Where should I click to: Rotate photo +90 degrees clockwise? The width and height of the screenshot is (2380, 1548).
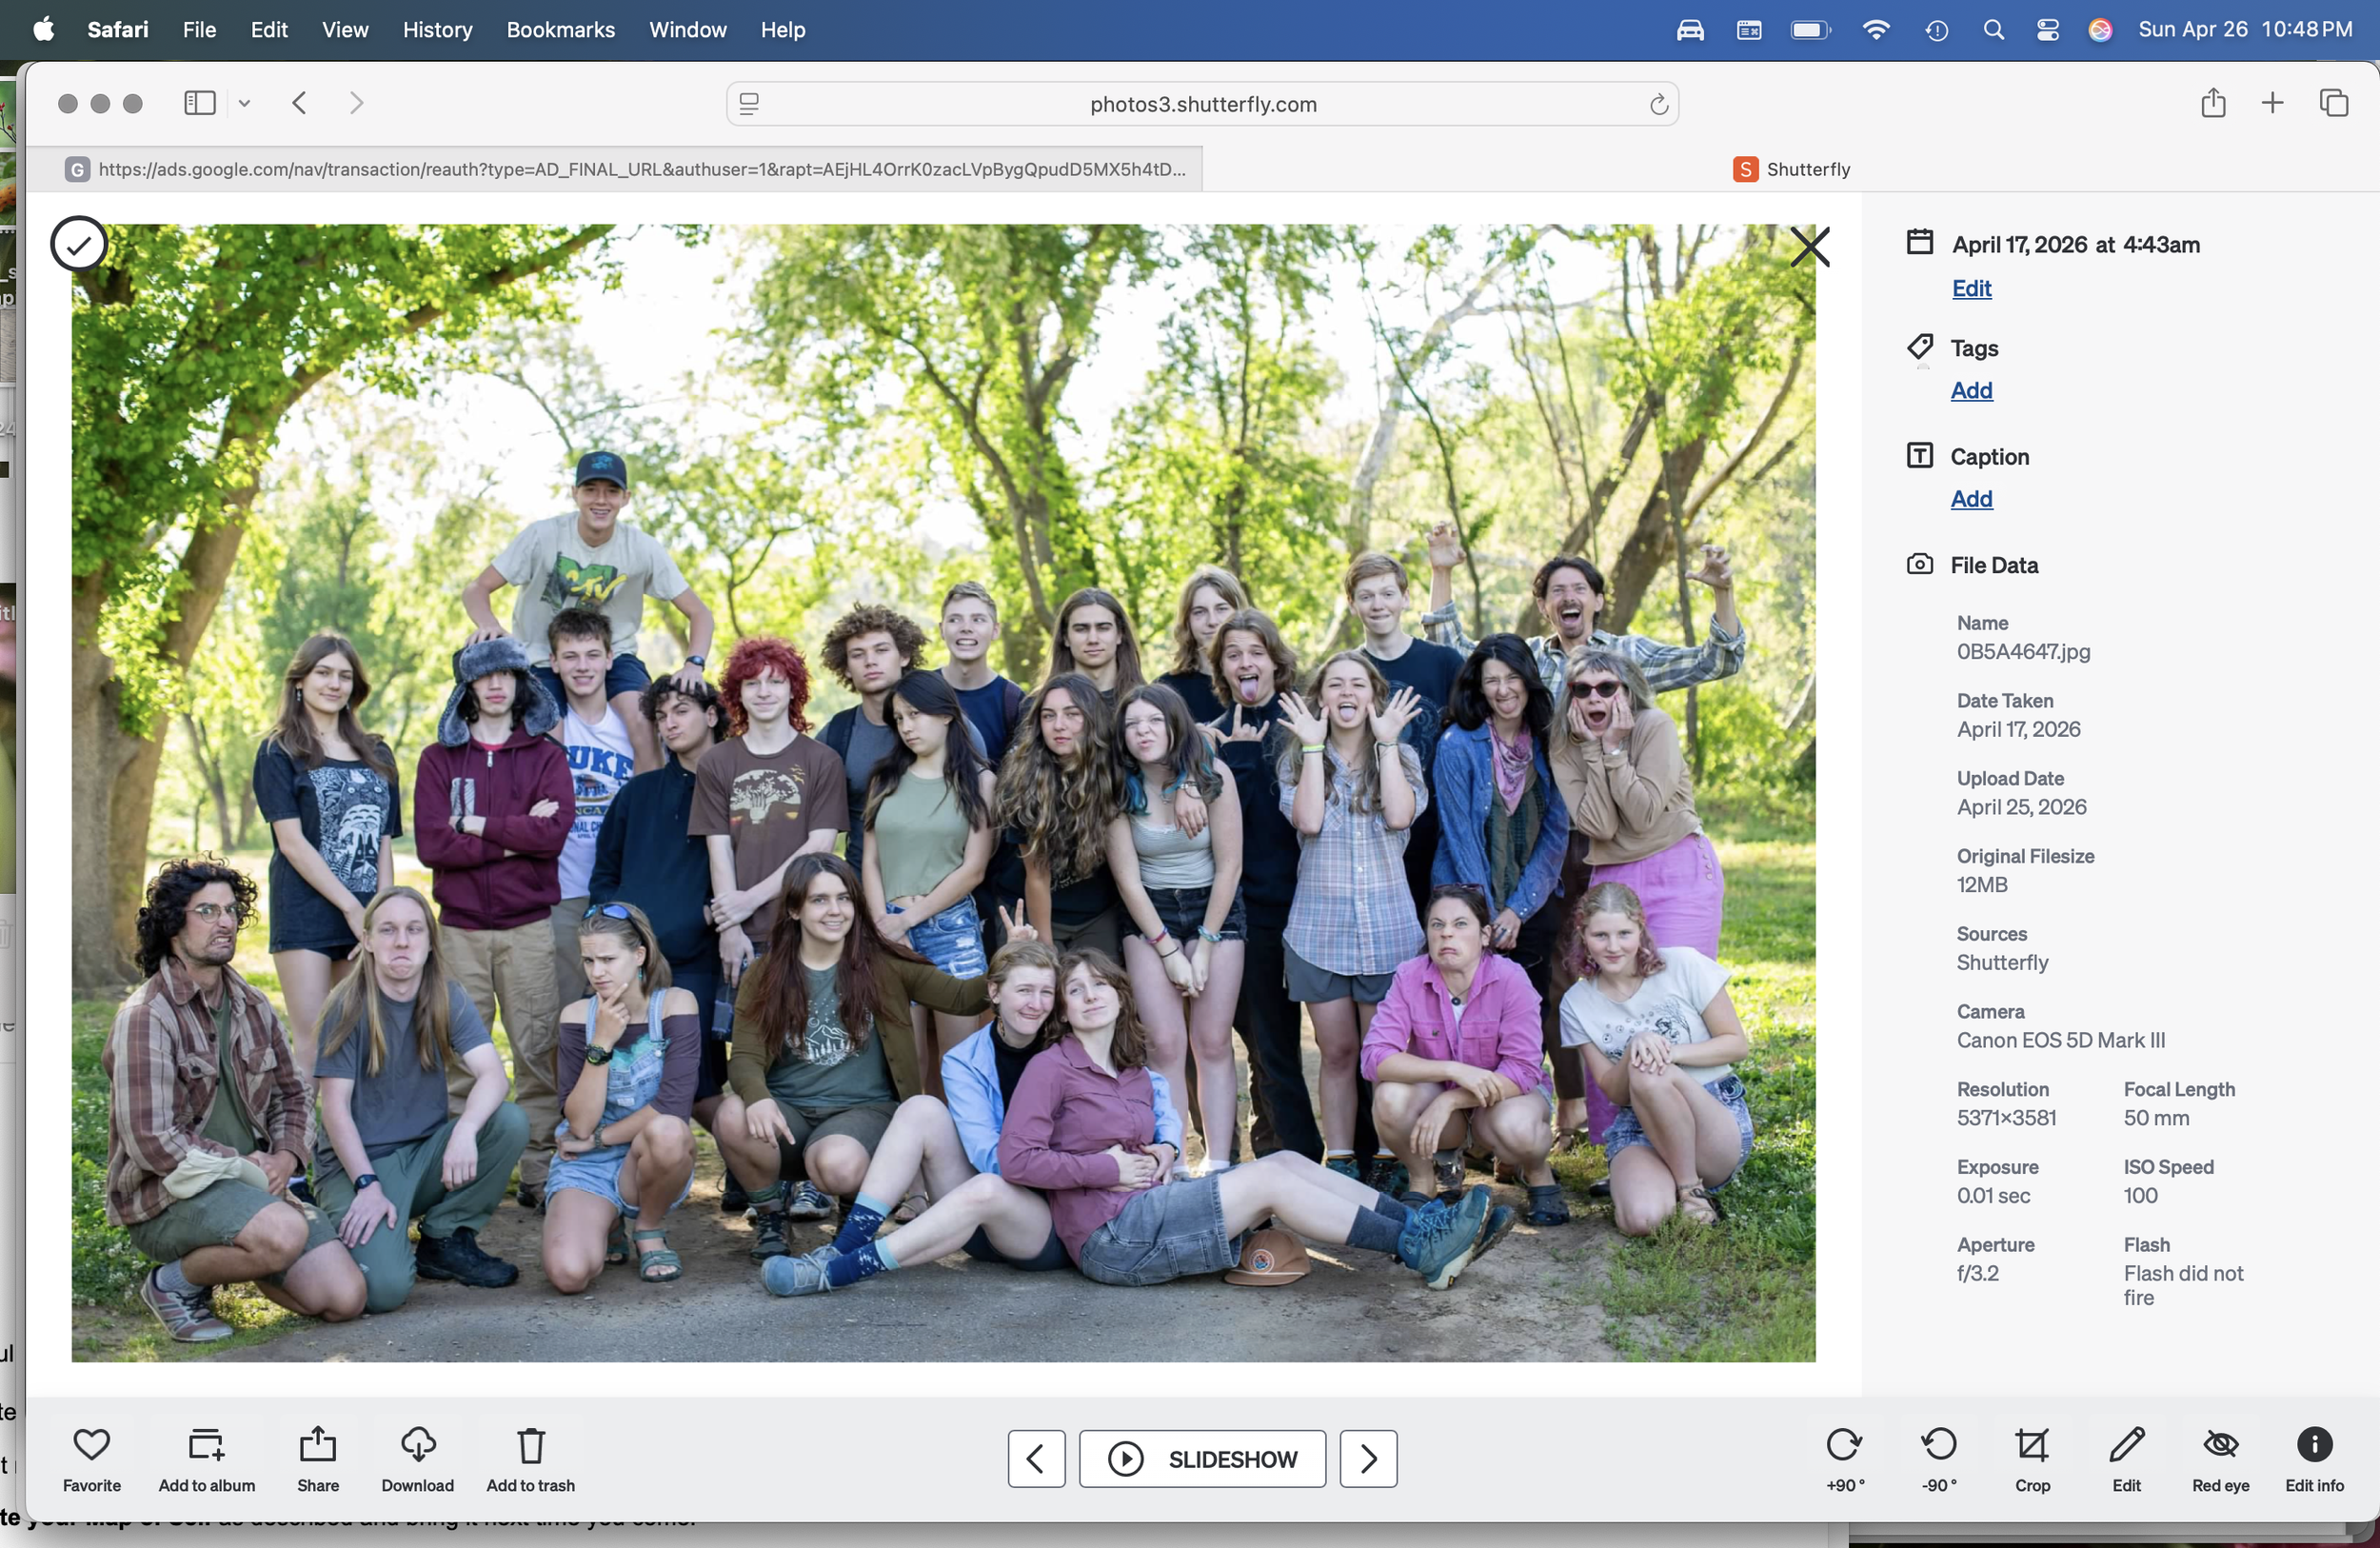1843,1445
